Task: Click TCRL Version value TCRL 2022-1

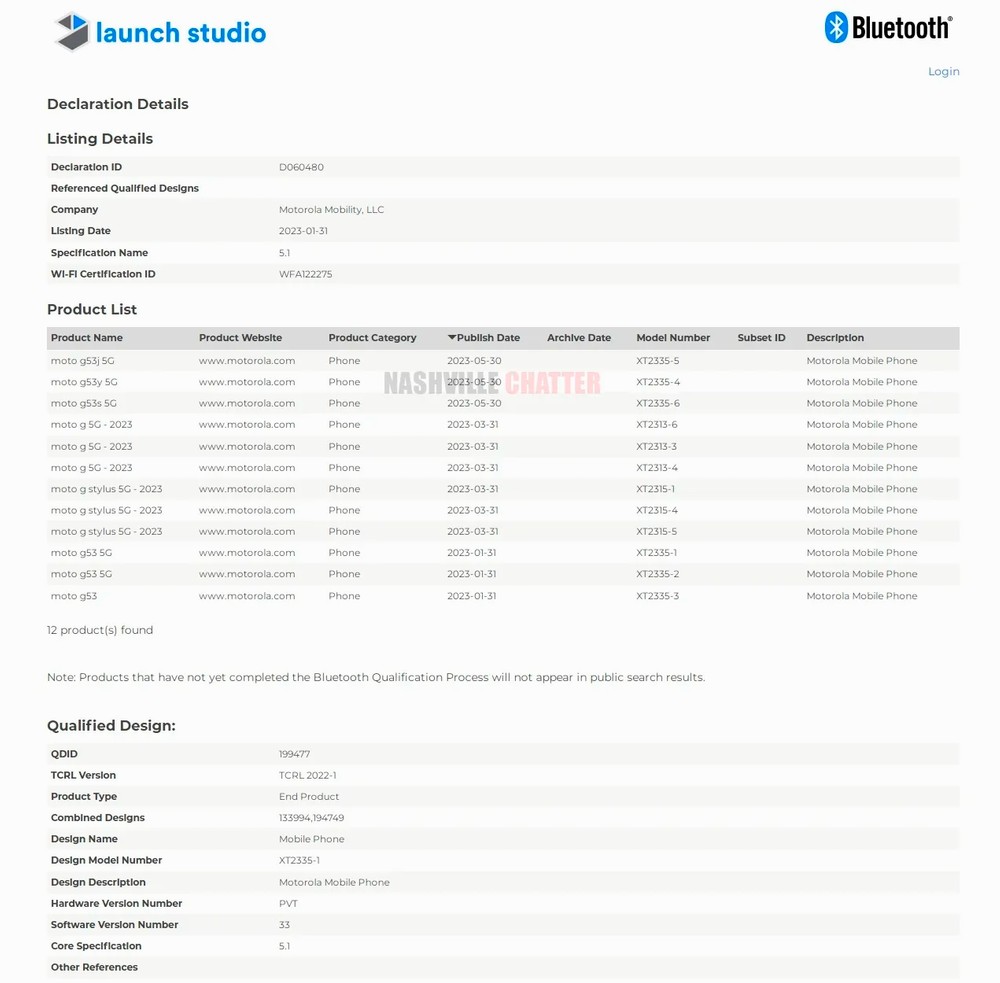Action: [x=307, y=776]
